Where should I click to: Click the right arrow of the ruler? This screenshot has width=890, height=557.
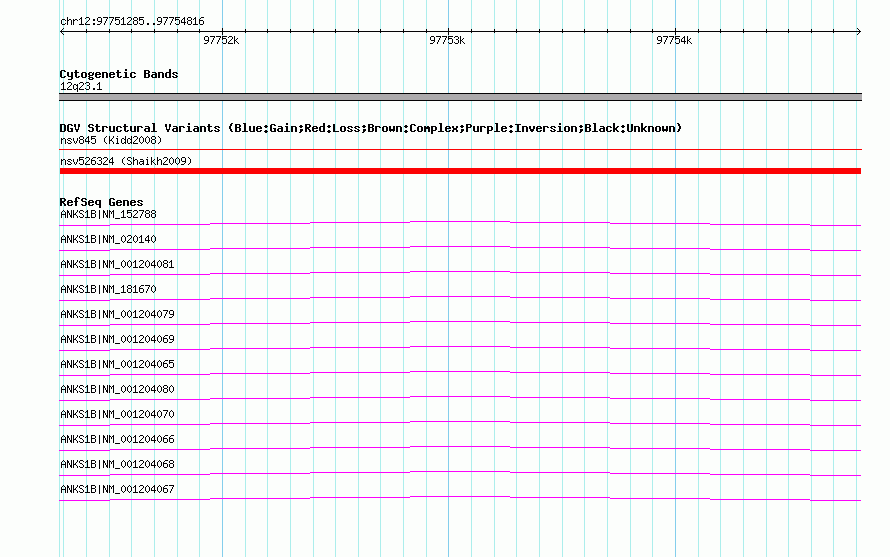pyautogui.click(x=858, y=32)
